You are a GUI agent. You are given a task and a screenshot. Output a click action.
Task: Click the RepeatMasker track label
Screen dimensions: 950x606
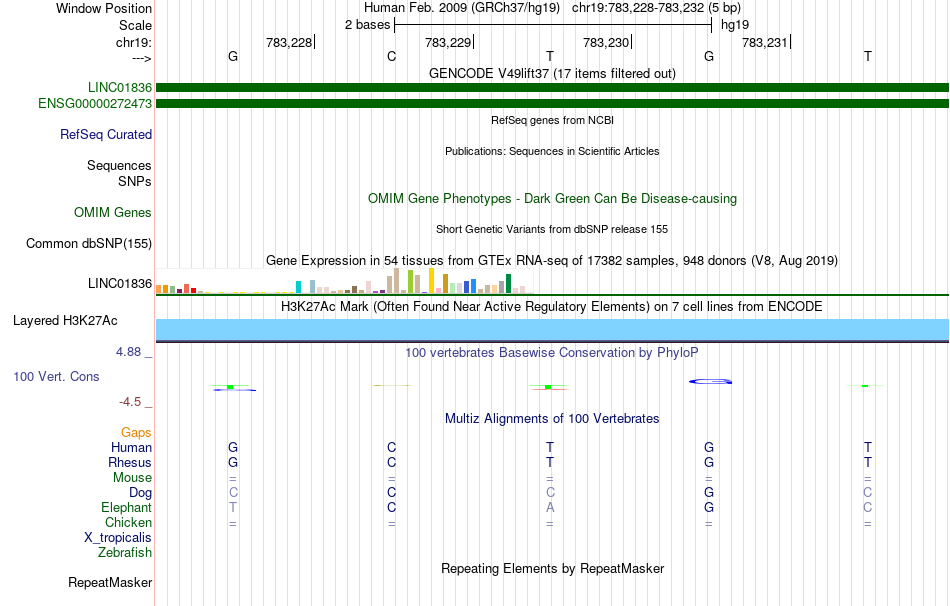pyautogui.click(x=110, y=583)
